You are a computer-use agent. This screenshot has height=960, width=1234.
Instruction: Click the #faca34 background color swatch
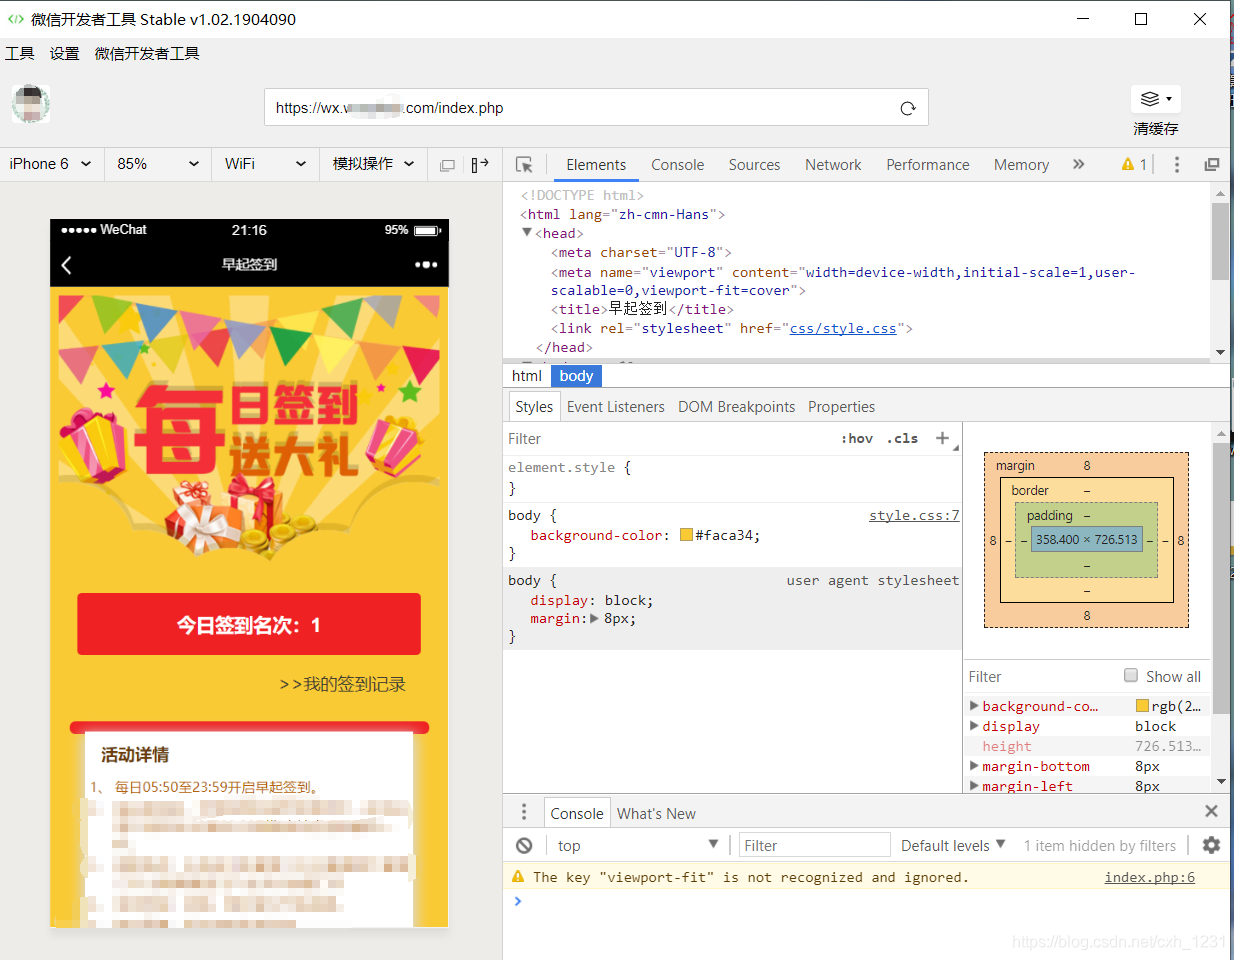point(686,535)
